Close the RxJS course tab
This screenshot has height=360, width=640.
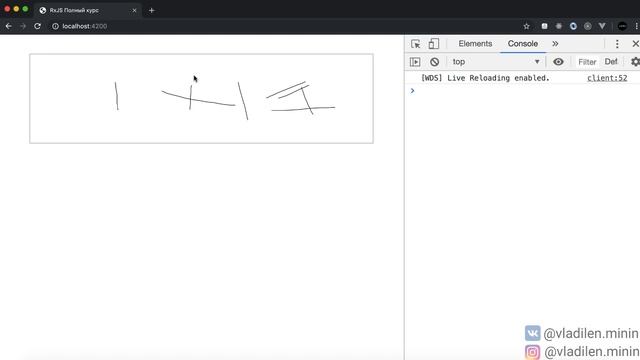coord(134,10)
